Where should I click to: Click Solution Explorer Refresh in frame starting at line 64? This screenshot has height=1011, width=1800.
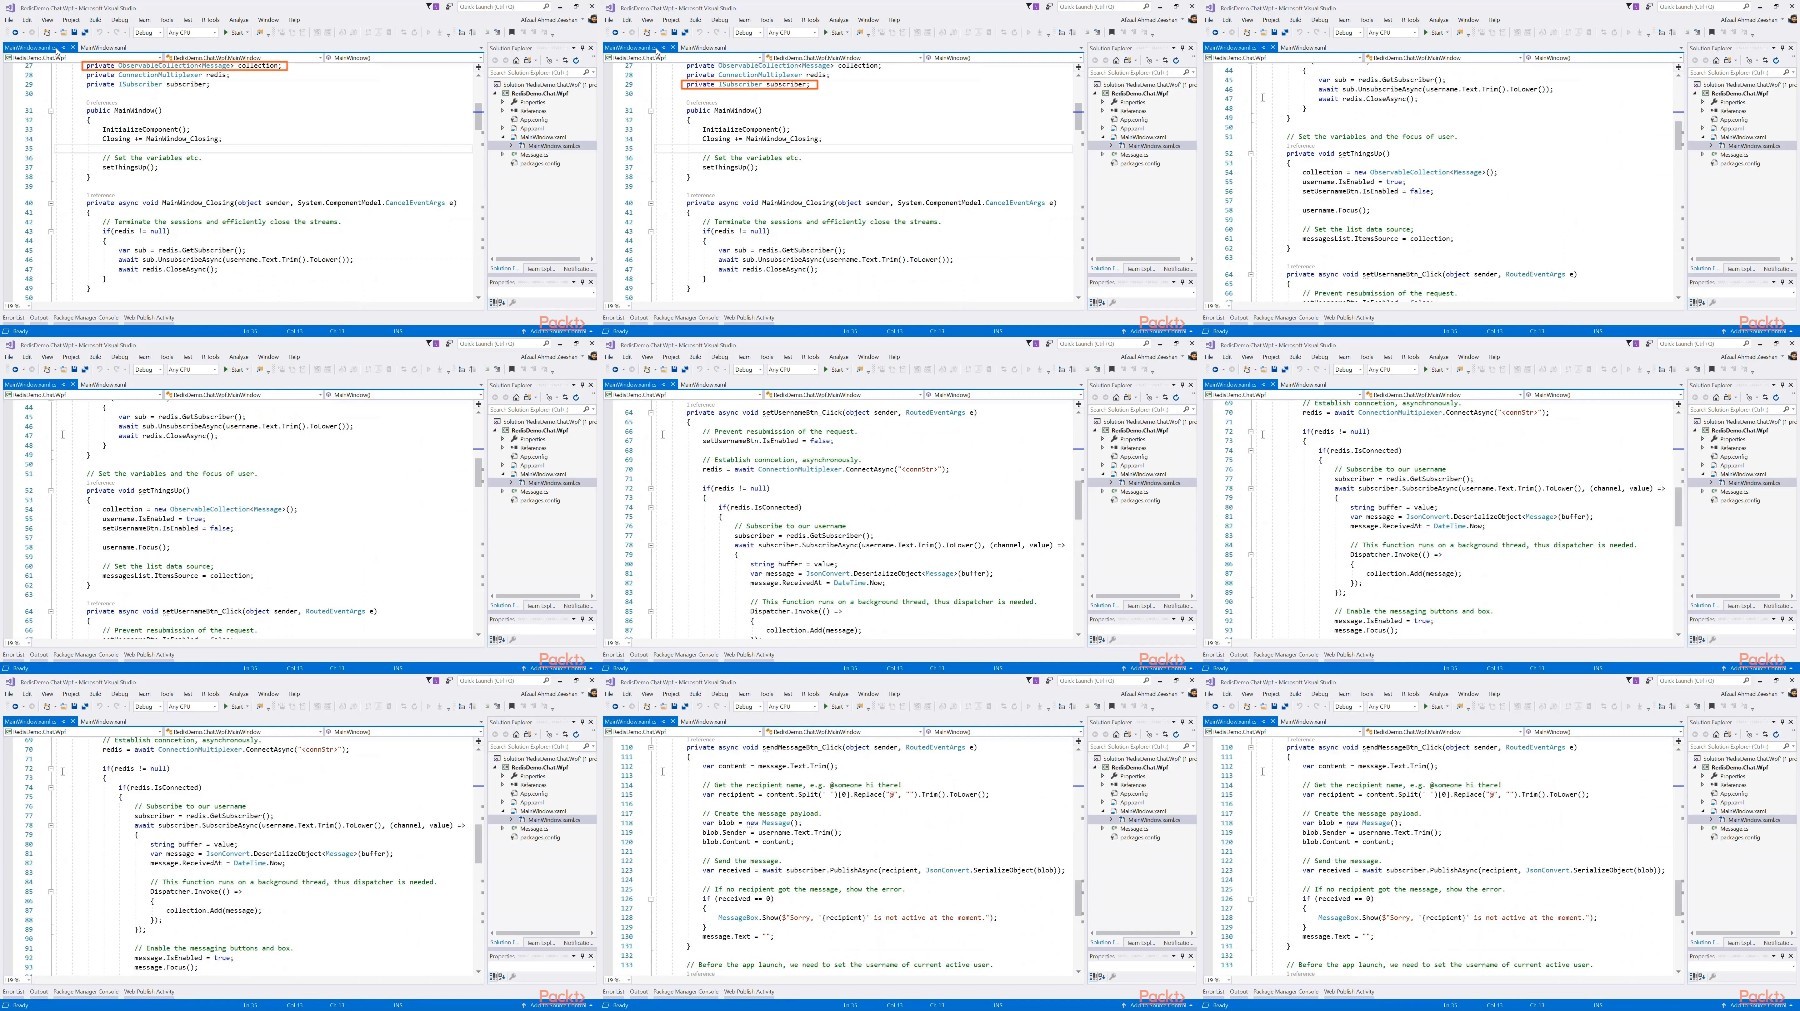tap(1176, 397)
